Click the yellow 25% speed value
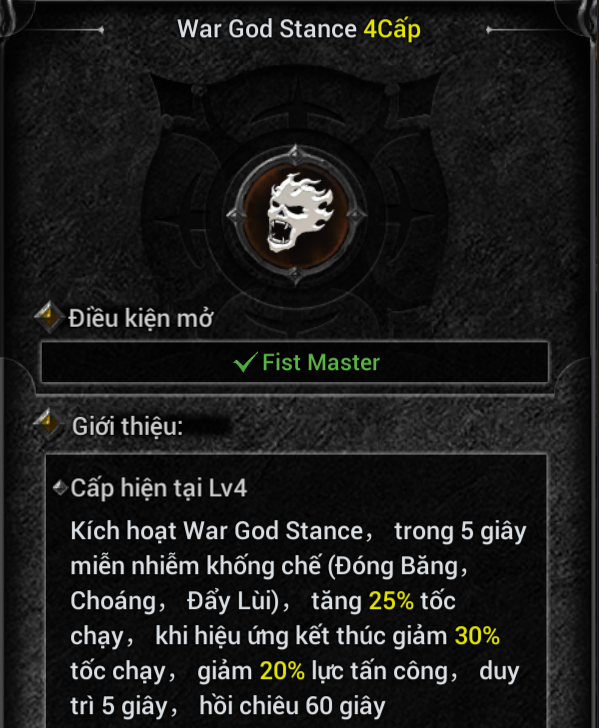The image size is (599, 728). click(x=391, y=601)
